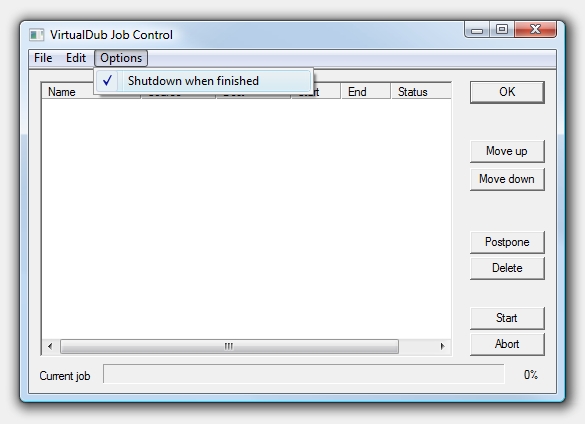Click the Start button
This screenshot has width=585, height=424.
tap(507, 318)
